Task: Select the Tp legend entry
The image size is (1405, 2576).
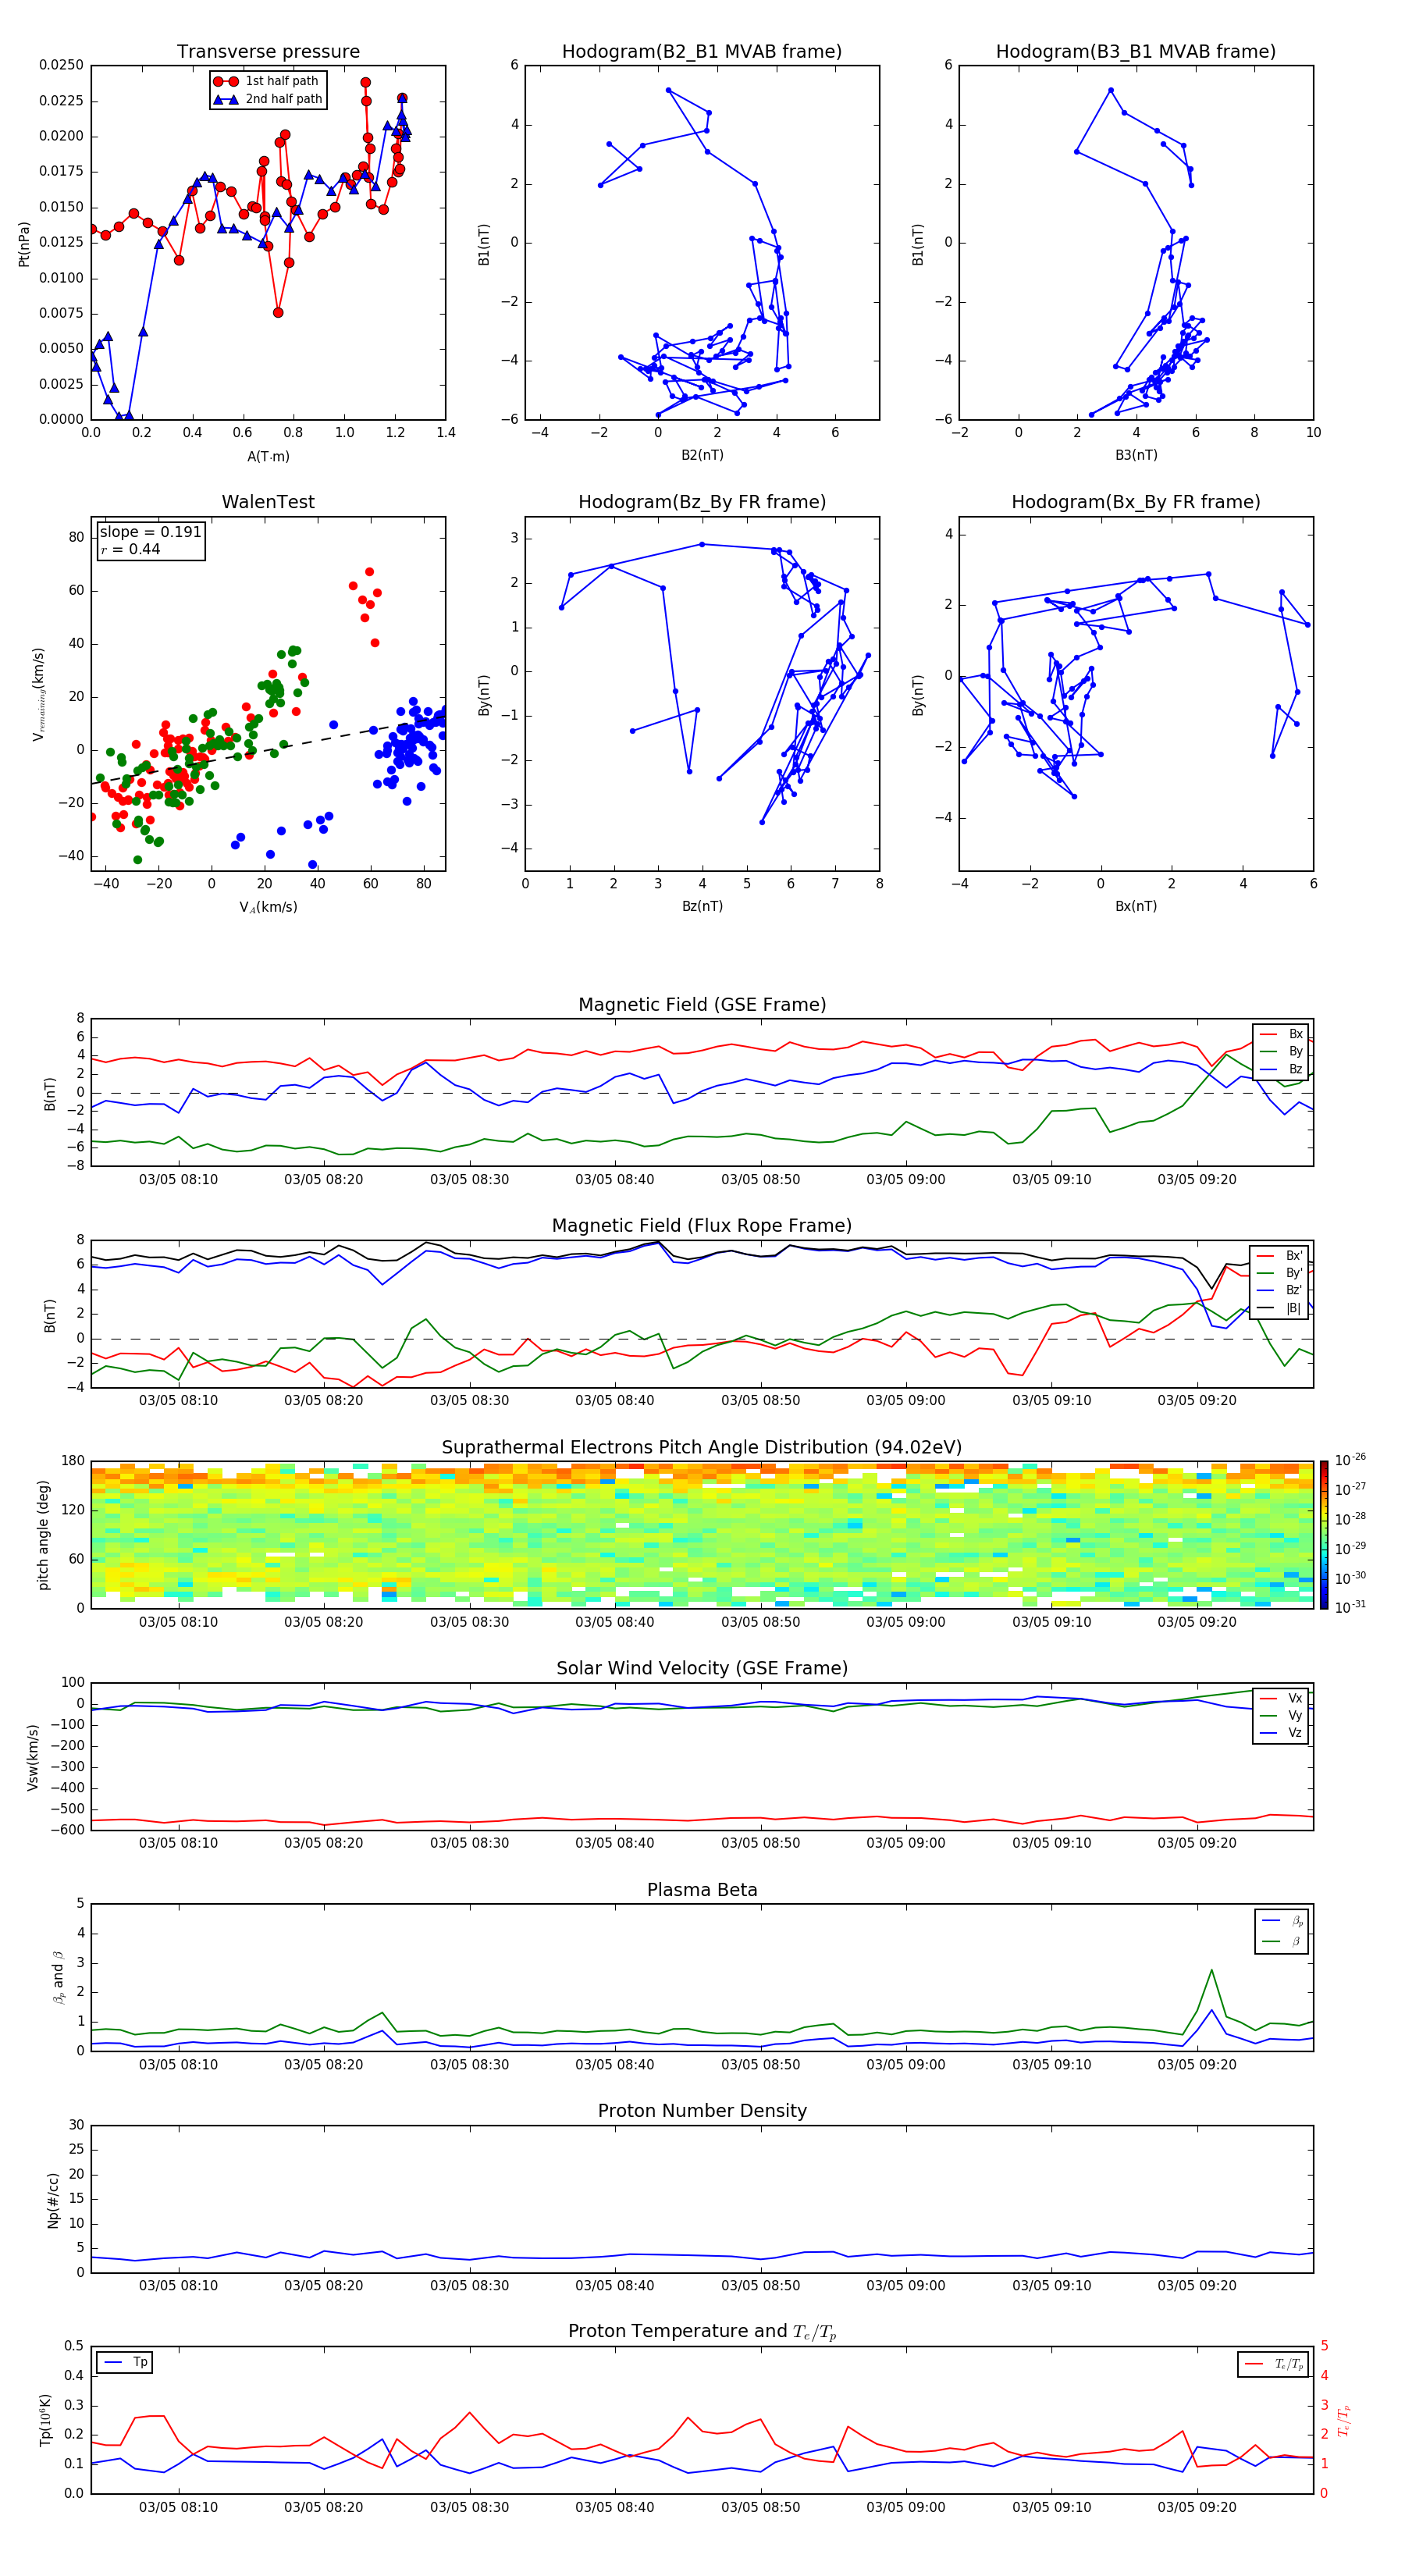Action: (x=125, y=2362)
